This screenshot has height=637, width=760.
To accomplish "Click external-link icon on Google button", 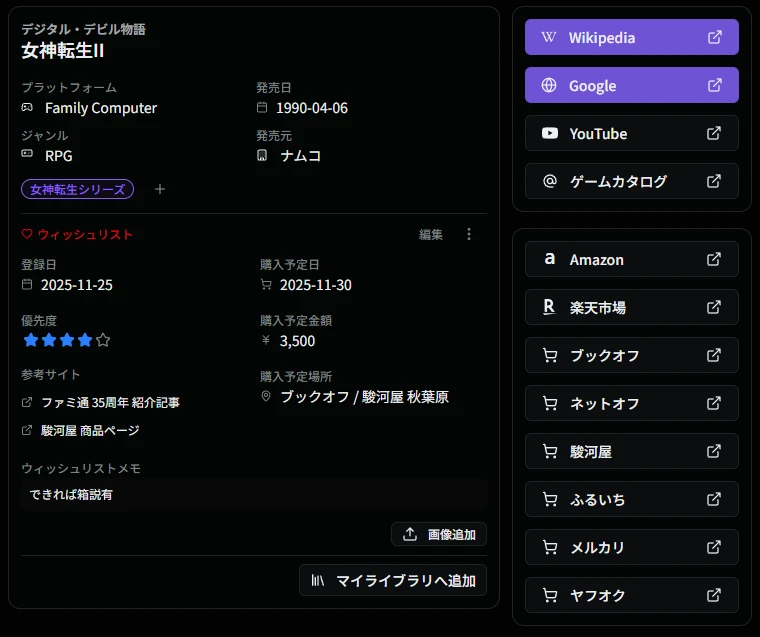I will (715, 85).
